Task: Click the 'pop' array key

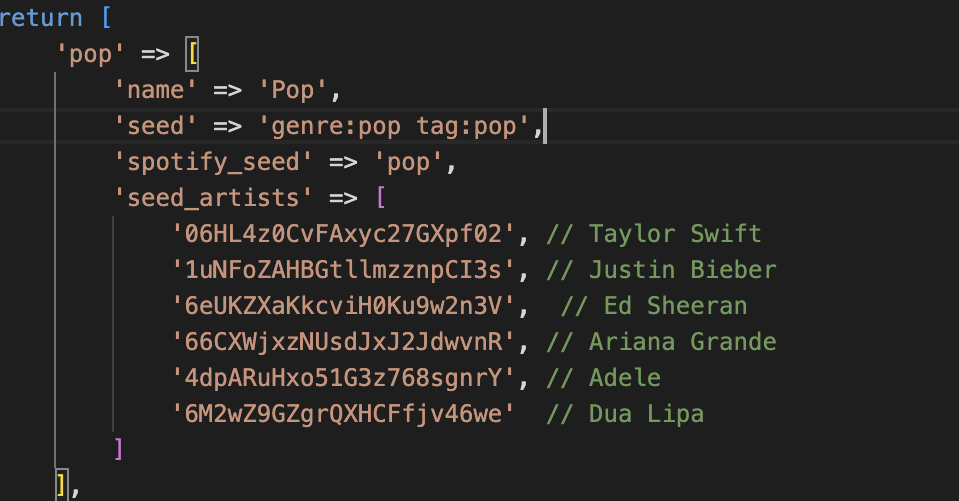Action: click(90, 54)
